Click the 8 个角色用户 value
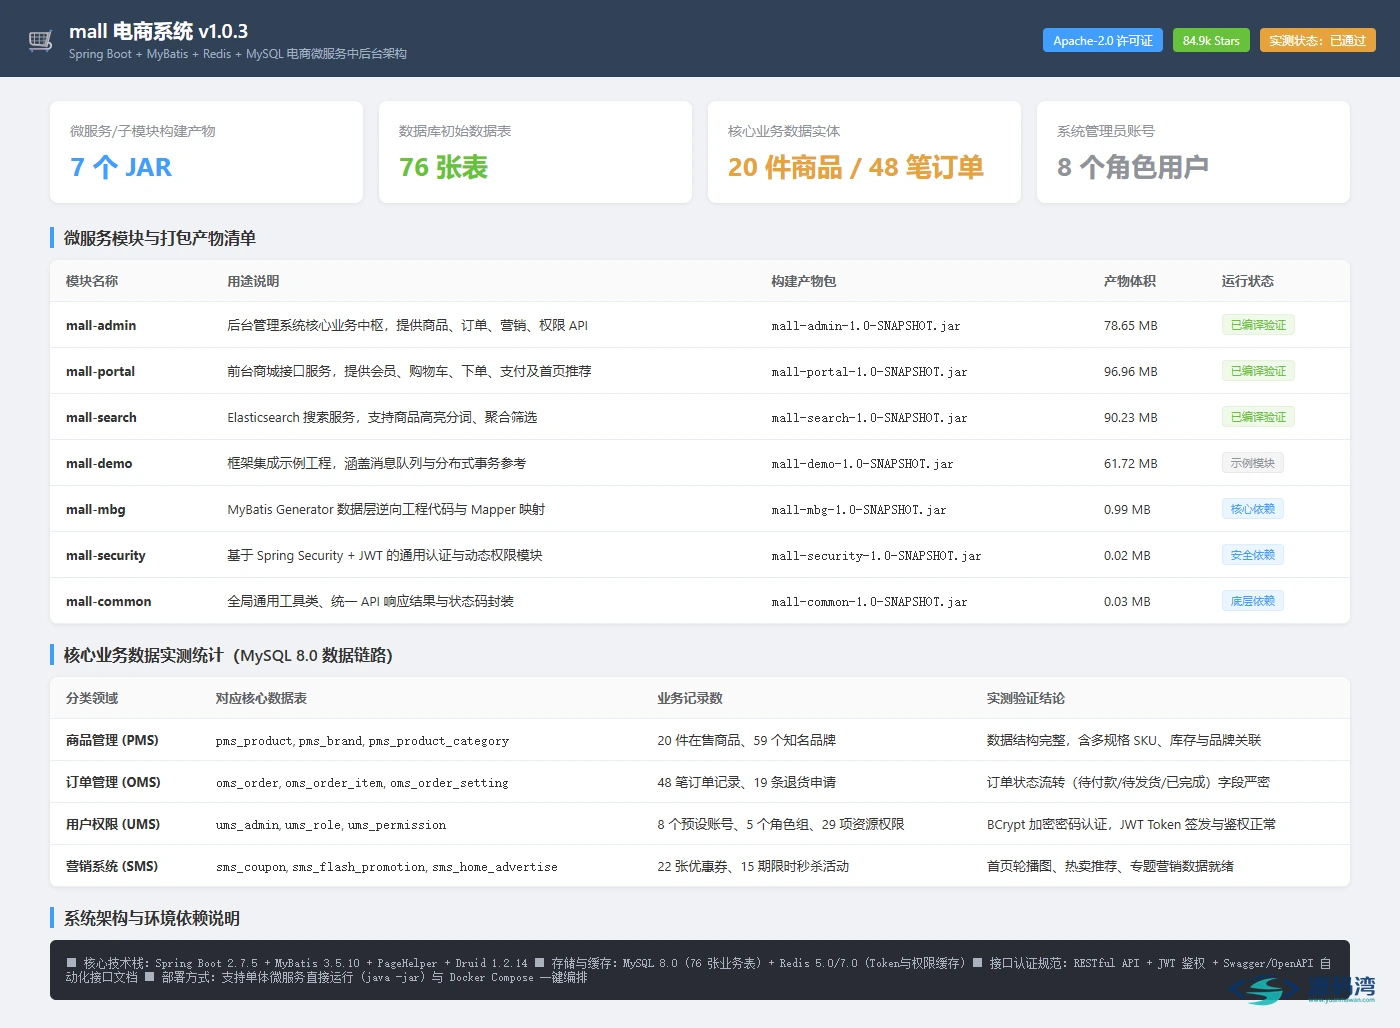Viewport: 1400px width, 1028px height. tap(1132, 167)
